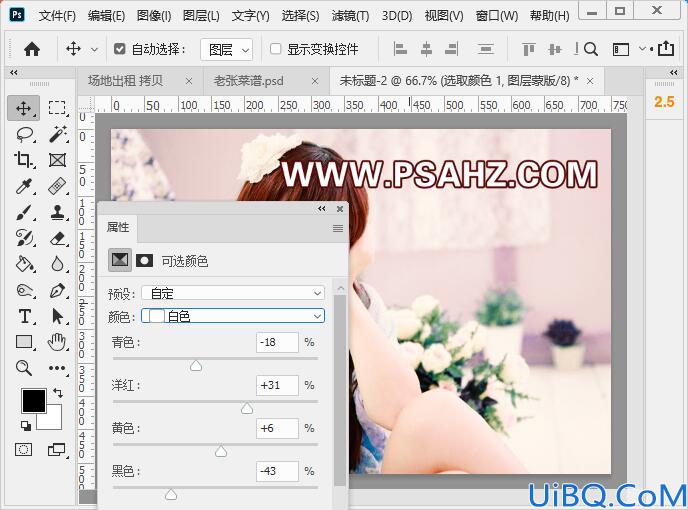Screen dimensions: 688x510
Task: Click the 黄色 slider handle
Action: click(221, 451)
